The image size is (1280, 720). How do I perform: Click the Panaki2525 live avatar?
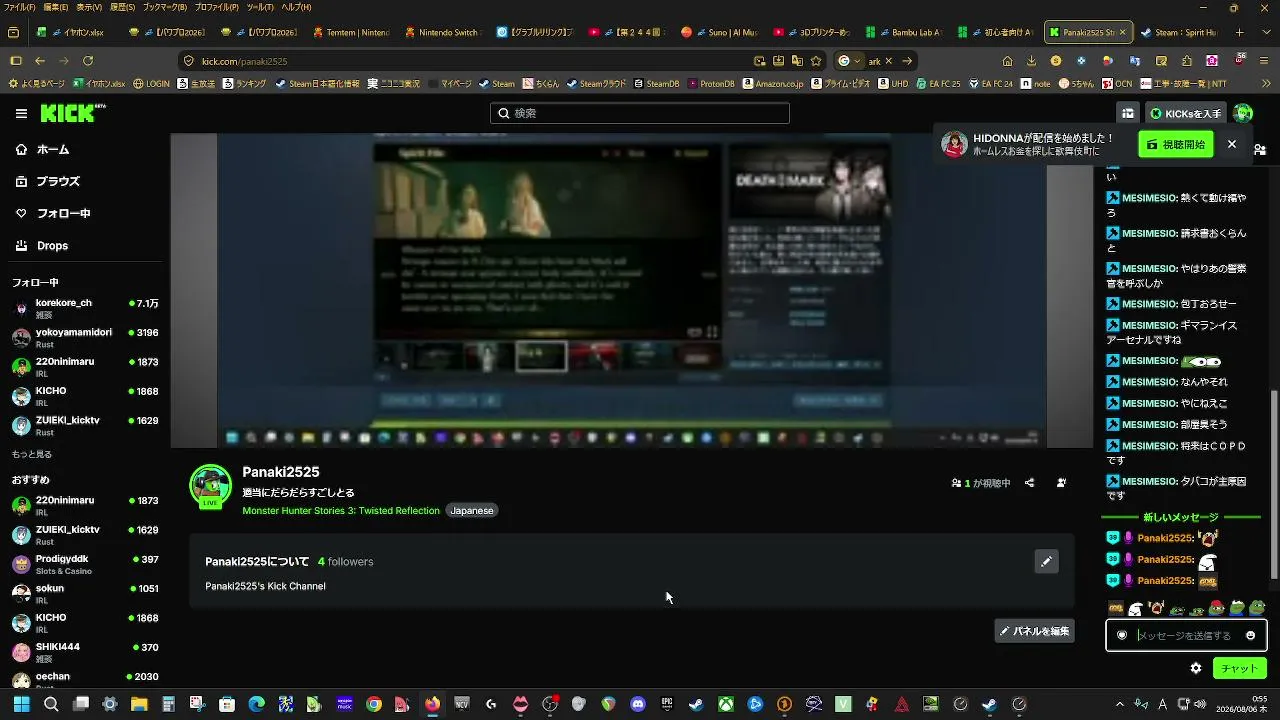pyautogui.click(x=210, y=486)
